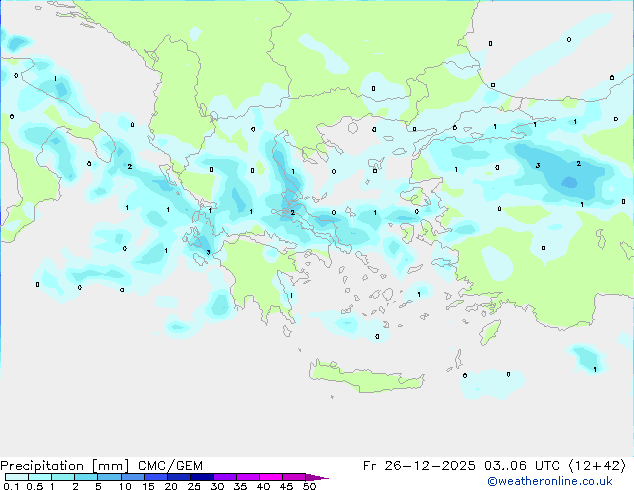634x490 pixels.
Task: Open the weatheronline.co.uk credit link
Action: point(550,481)
